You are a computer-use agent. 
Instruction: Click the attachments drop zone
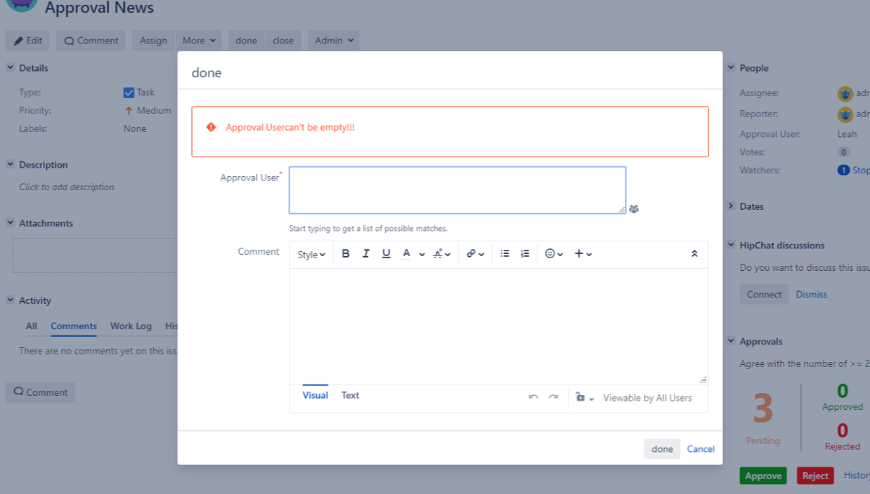pos(94,255)
